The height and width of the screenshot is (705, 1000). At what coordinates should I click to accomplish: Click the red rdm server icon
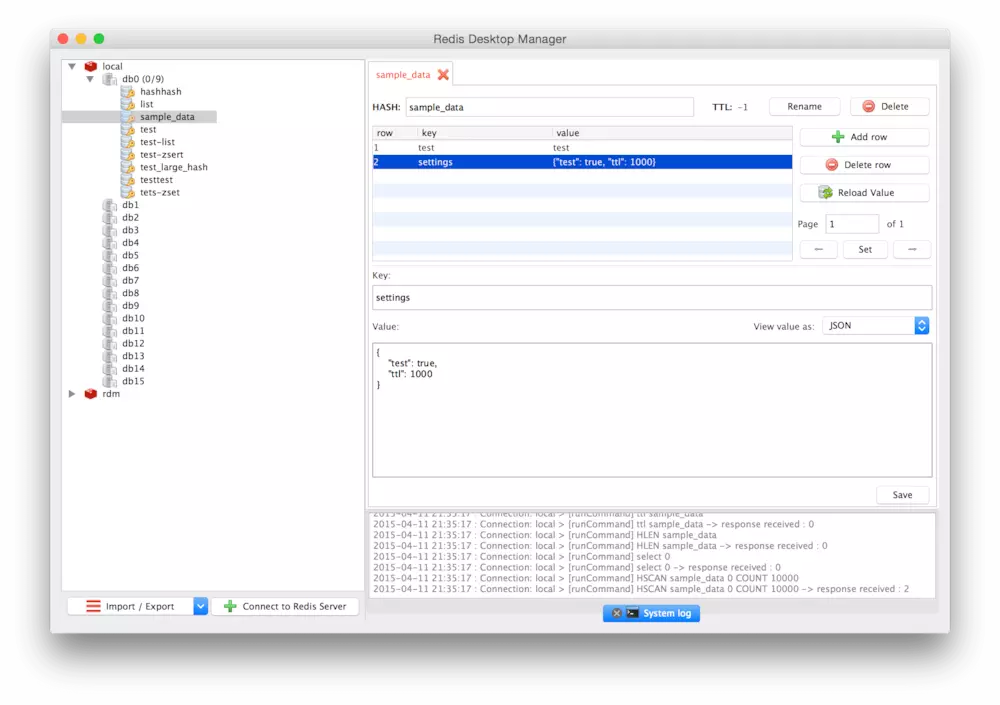pos(91,394)
